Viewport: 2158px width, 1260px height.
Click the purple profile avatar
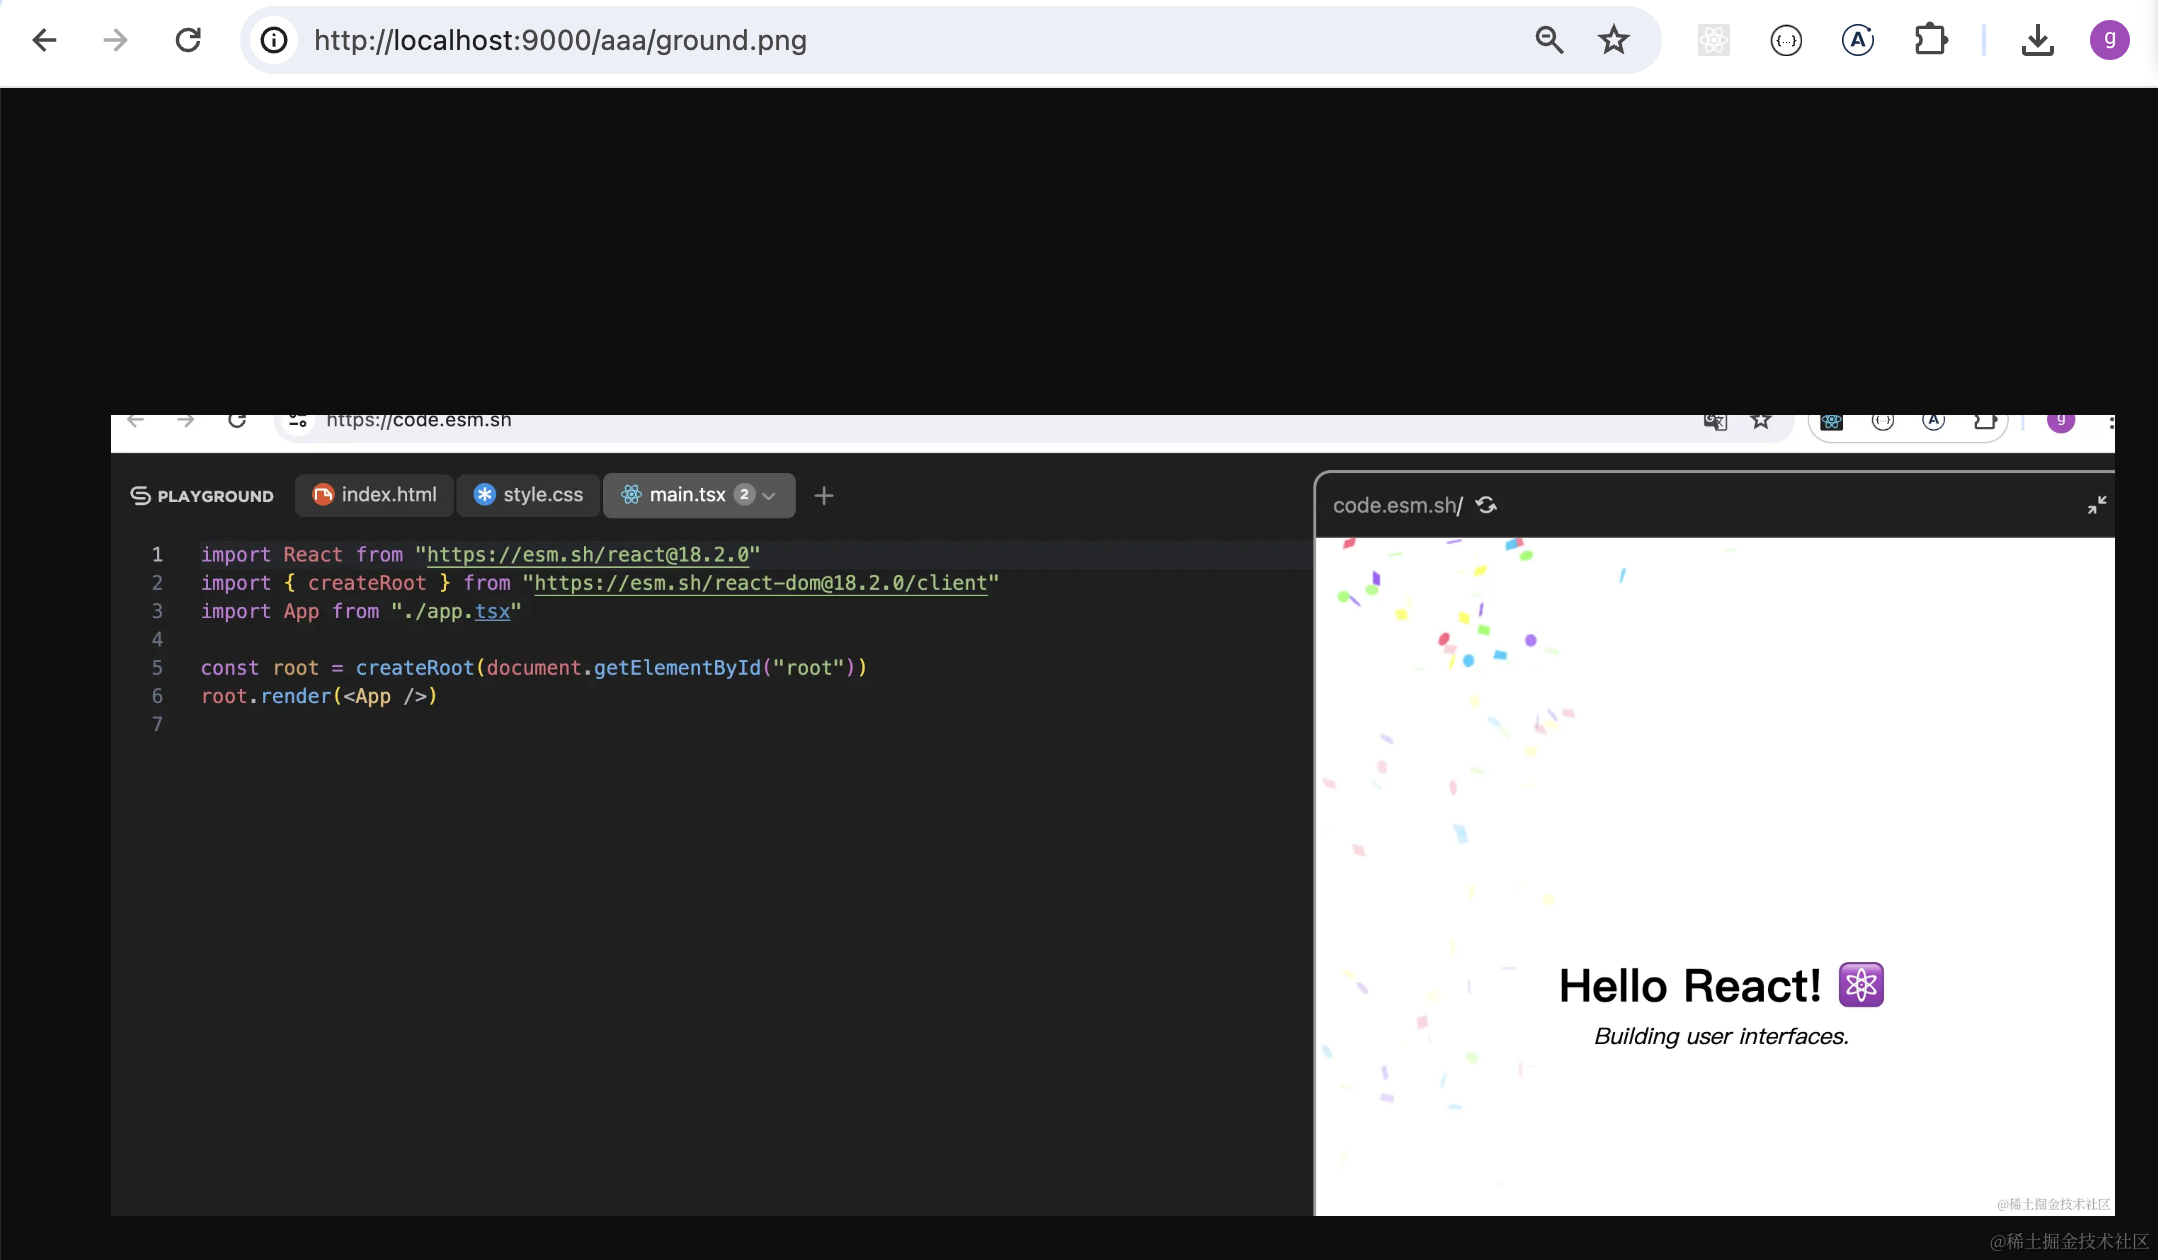(x=2109, y=40)
